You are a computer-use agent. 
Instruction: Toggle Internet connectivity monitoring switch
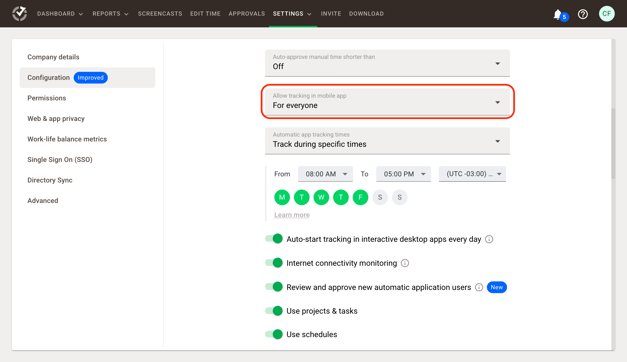coord(274,263)
